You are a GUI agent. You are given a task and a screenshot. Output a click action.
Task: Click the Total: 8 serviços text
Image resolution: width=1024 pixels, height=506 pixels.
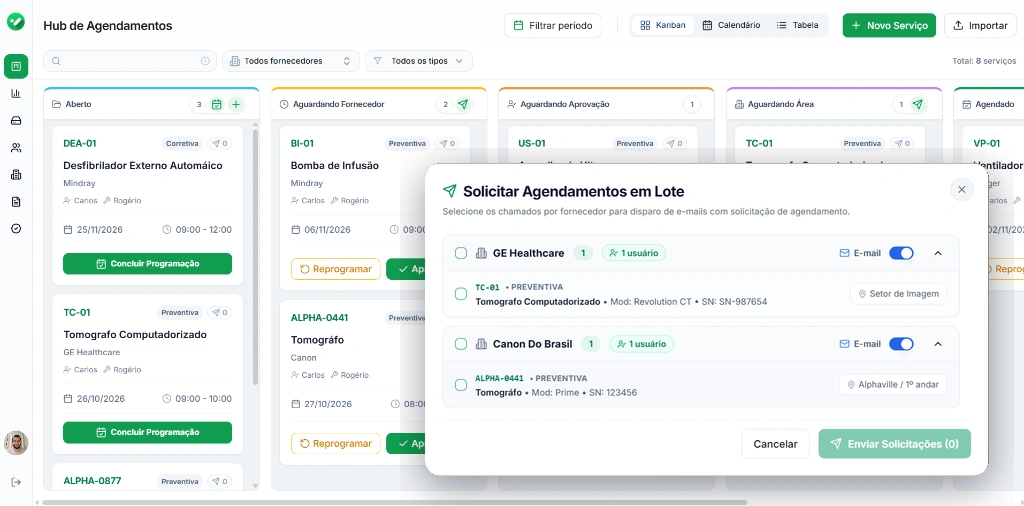click(984, 61)
